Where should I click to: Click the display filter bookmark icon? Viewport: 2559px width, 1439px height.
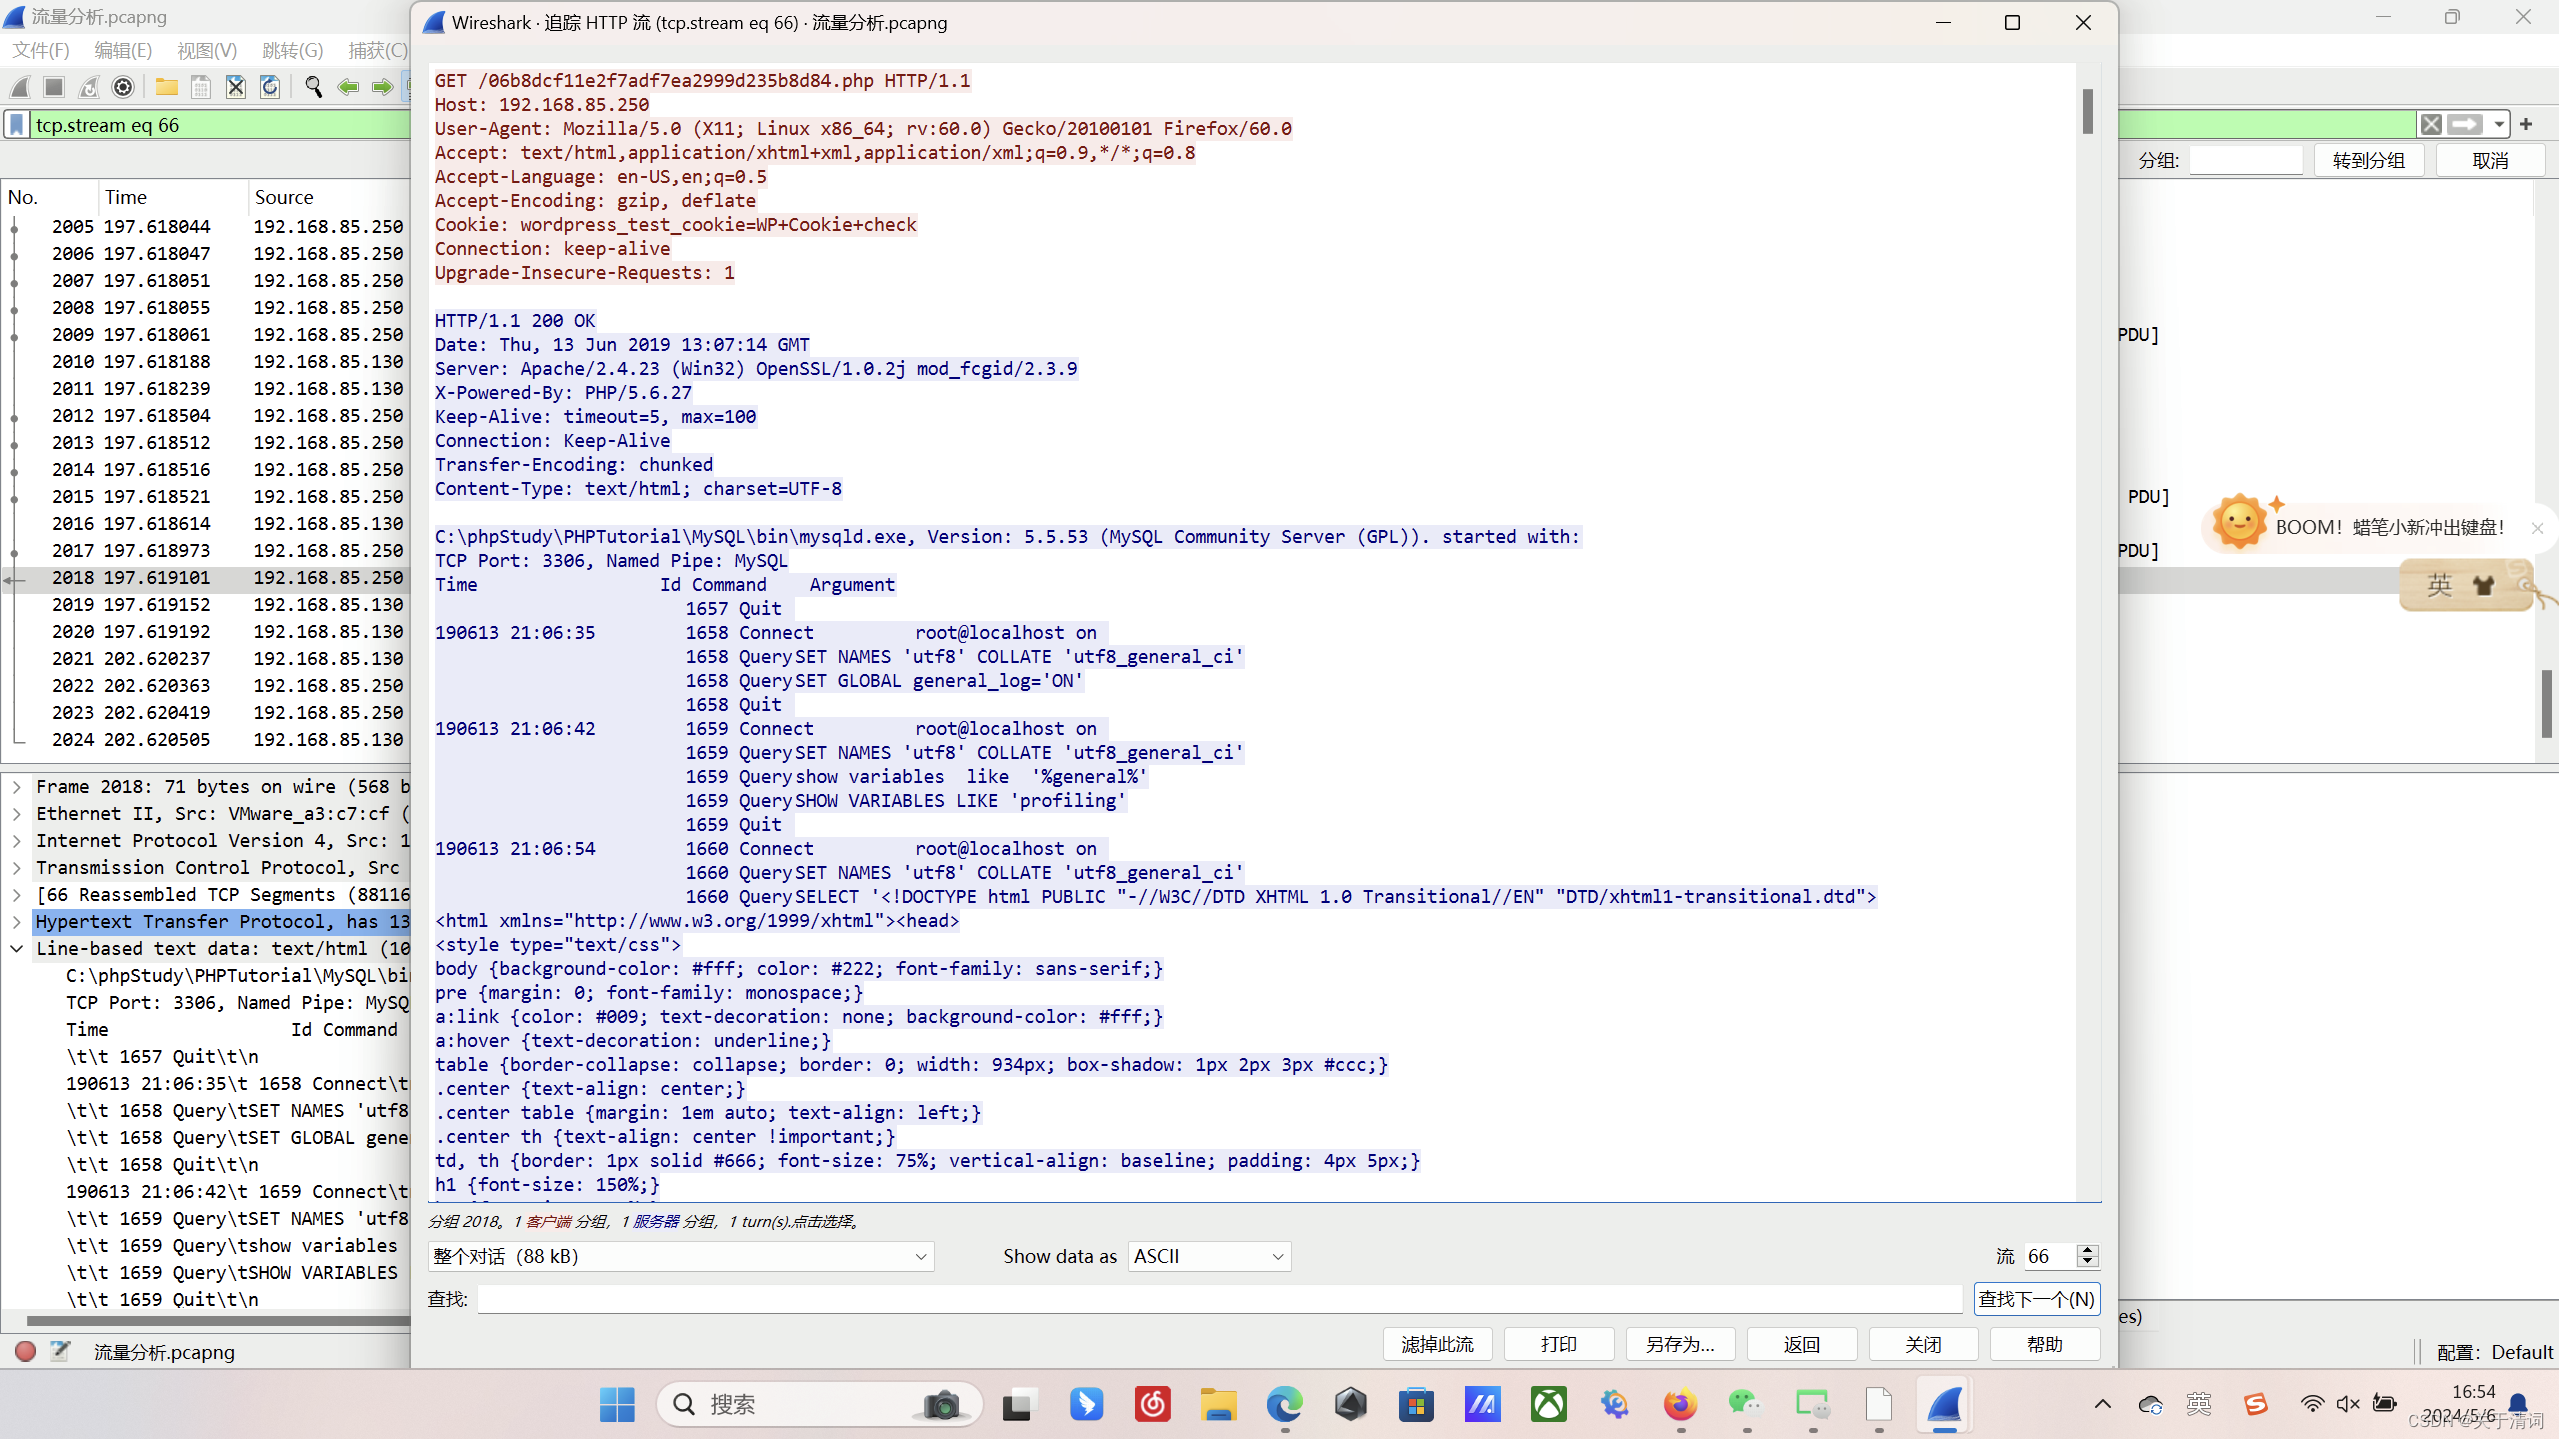tap(17, 125)
